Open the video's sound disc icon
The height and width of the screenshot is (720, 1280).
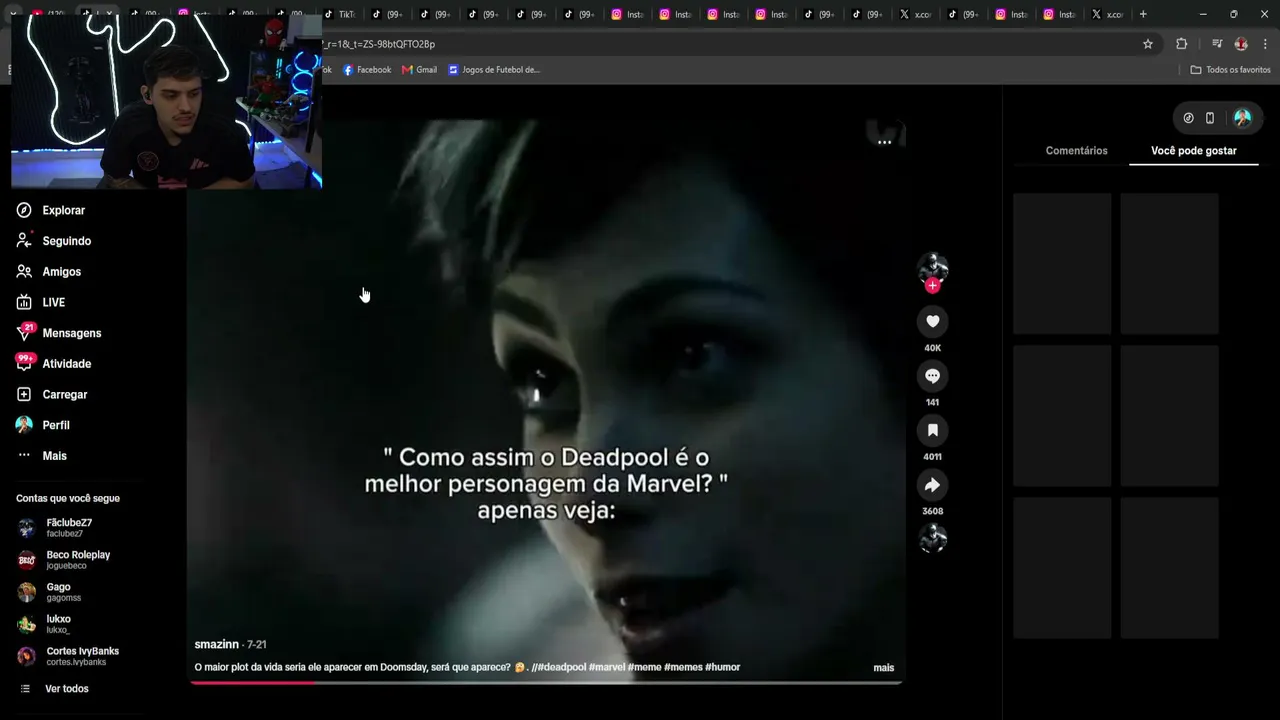pyautogui.click(x=932, y=539)
